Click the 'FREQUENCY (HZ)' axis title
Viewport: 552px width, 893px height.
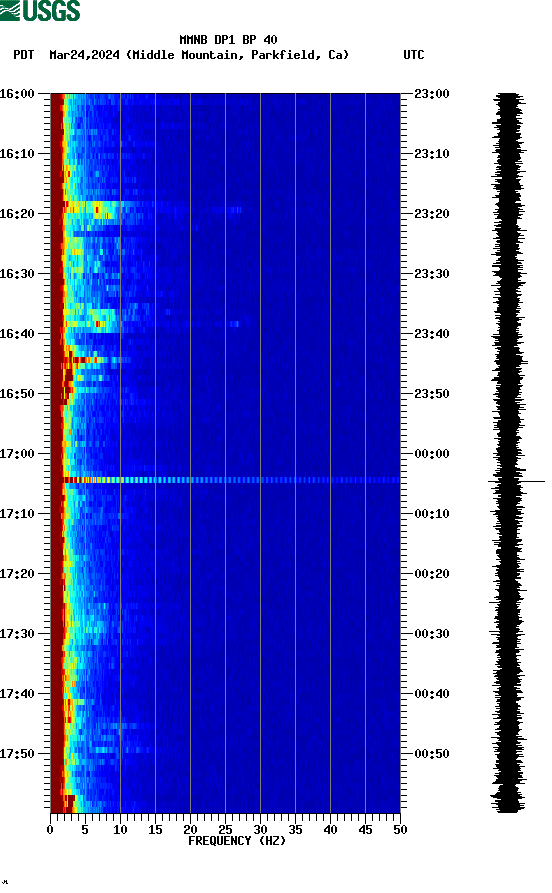(x=237, y=841)
